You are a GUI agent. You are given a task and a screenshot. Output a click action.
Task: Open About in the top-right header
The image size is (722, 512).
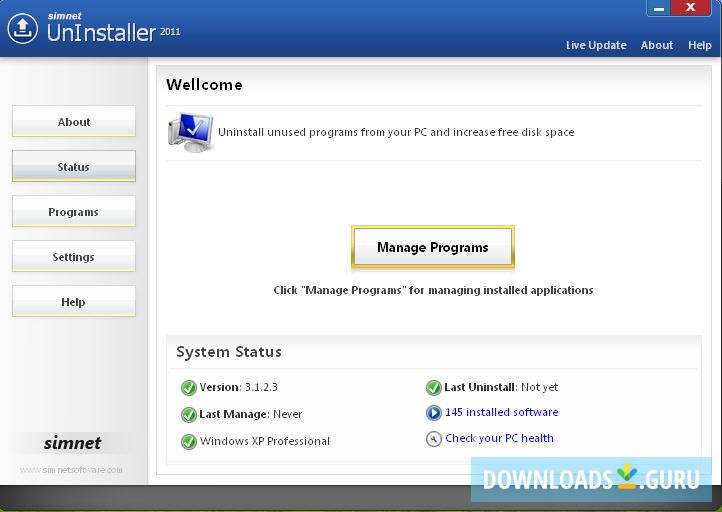coord(657,45)
